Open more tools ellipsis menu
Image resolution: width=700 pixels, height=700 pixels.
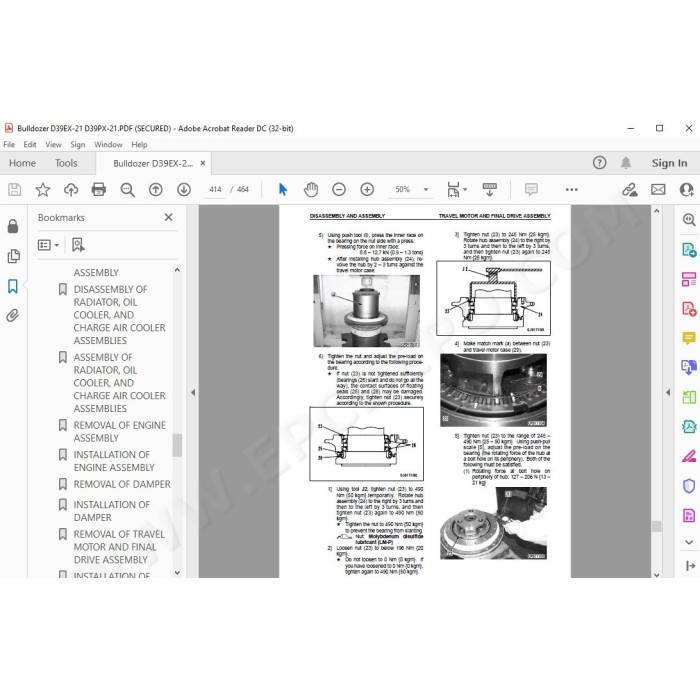[571, 190]
